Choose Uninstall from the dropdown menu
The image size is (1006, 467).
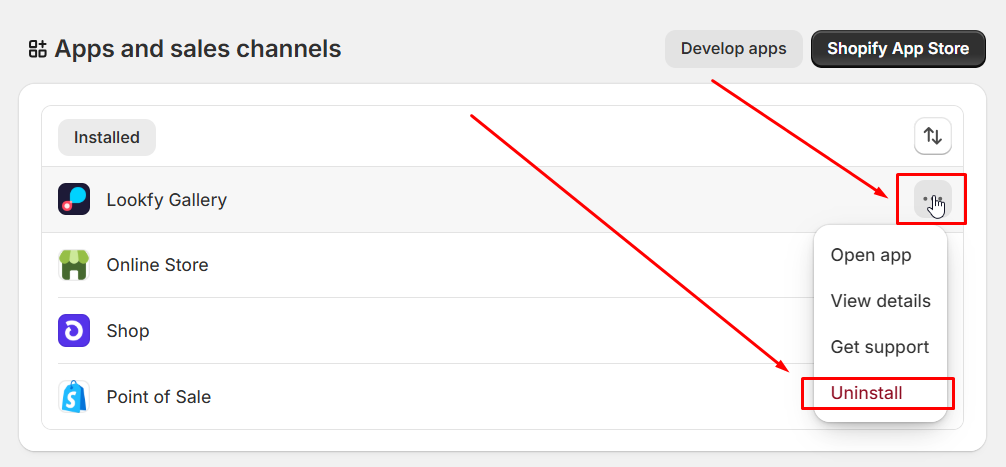coord(866,393)
